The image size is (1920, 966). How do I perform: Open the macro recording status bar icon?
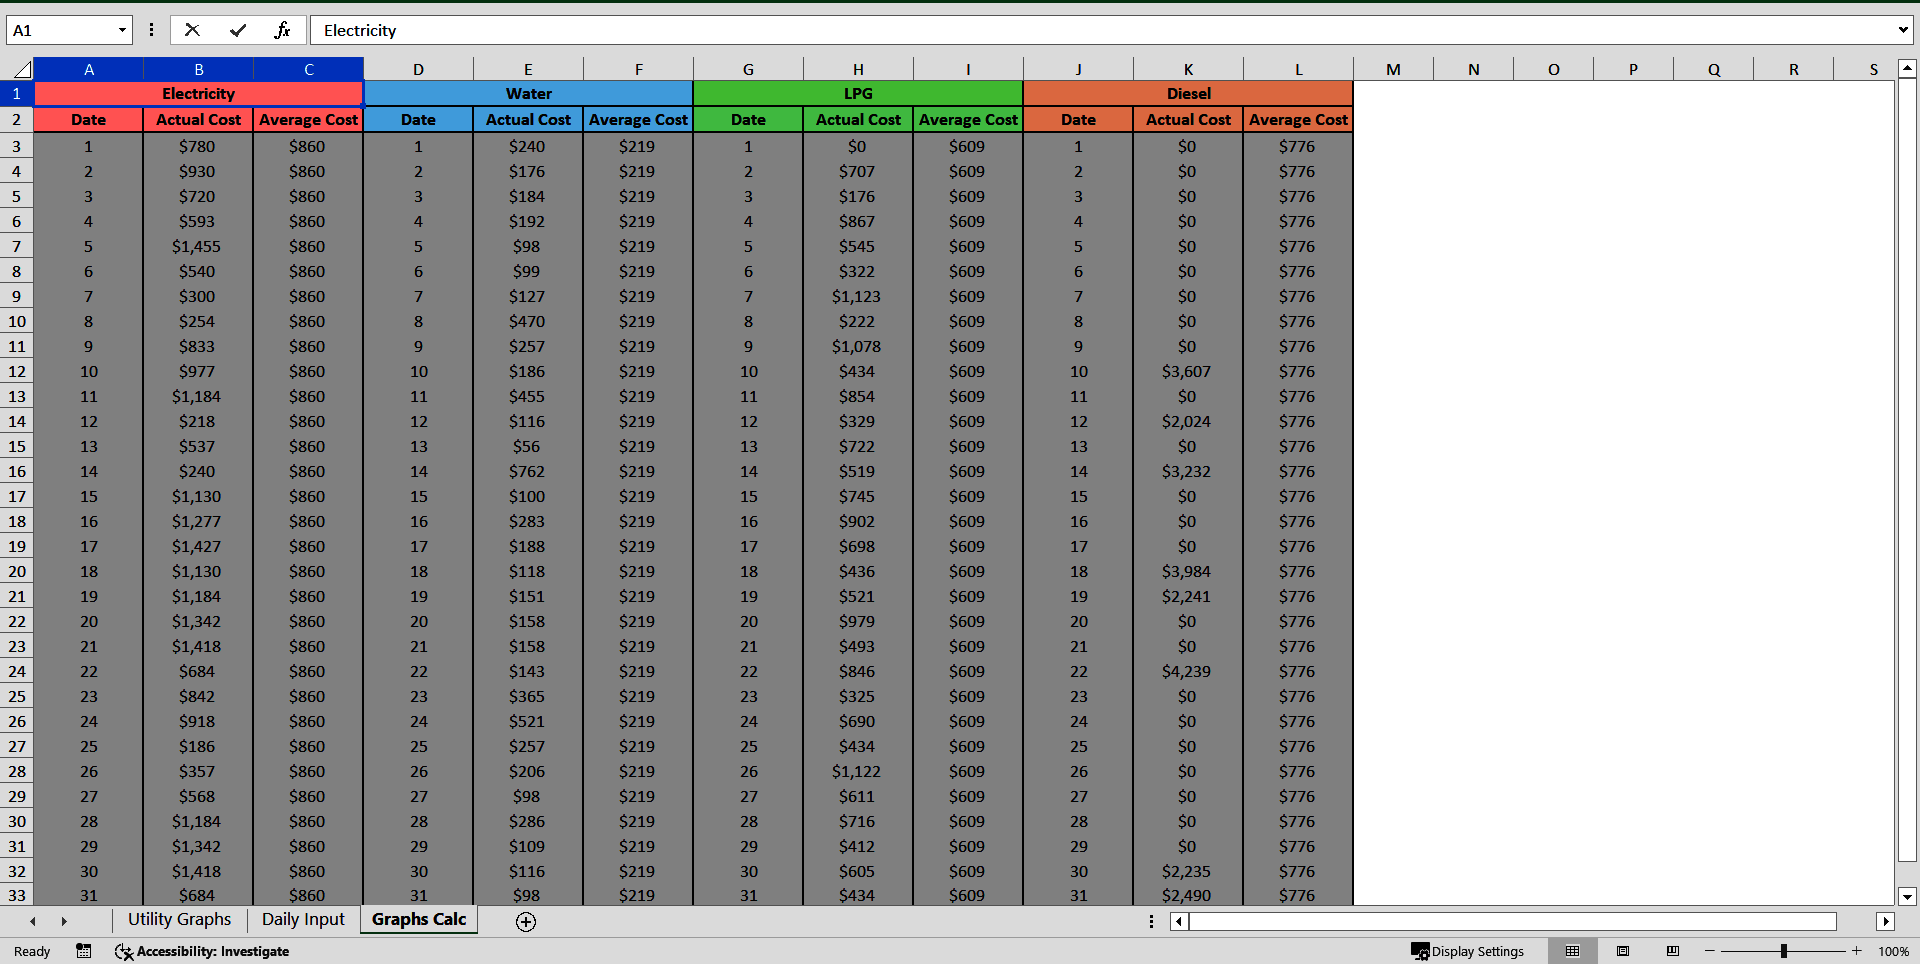tap(84, 951)
